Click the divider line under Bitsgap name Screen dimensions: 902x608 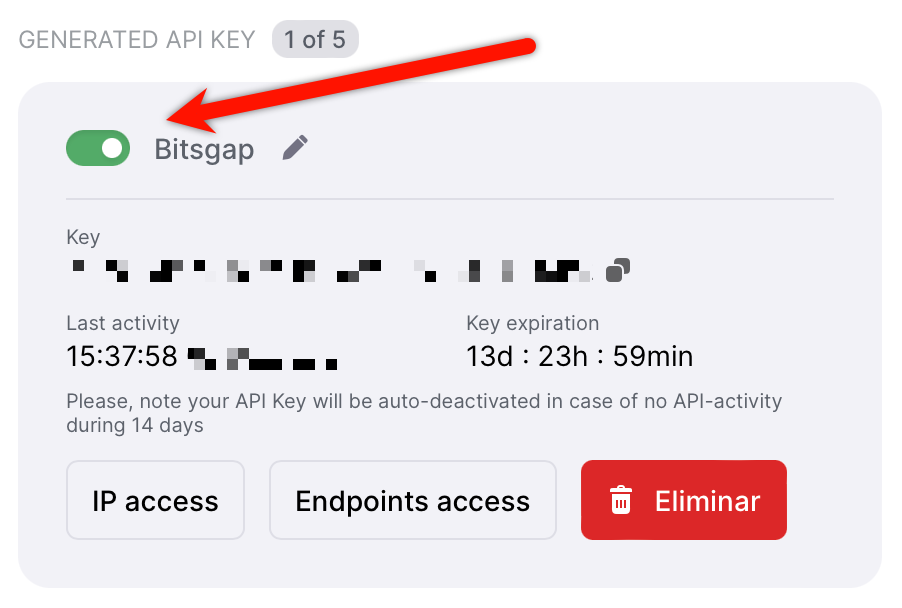click(450, 199)
